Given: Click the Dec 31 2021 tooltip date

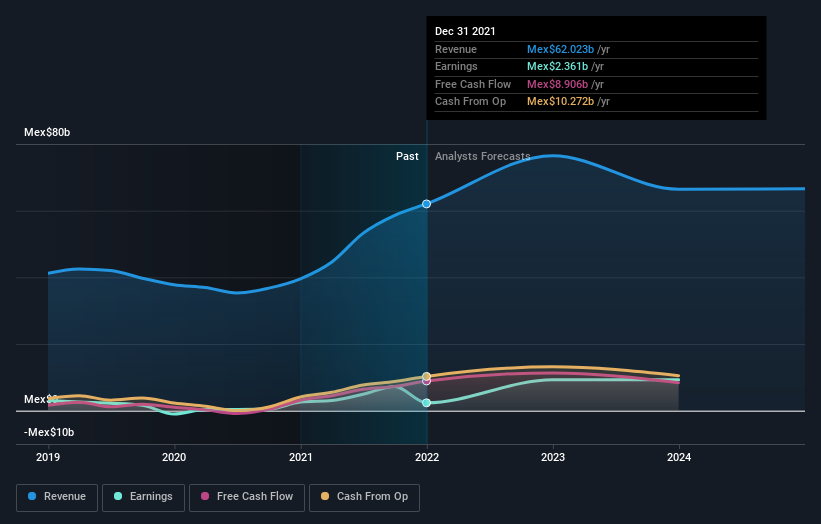Looking at the screenshot, I should pyautogui.click(x=465, y=31).
